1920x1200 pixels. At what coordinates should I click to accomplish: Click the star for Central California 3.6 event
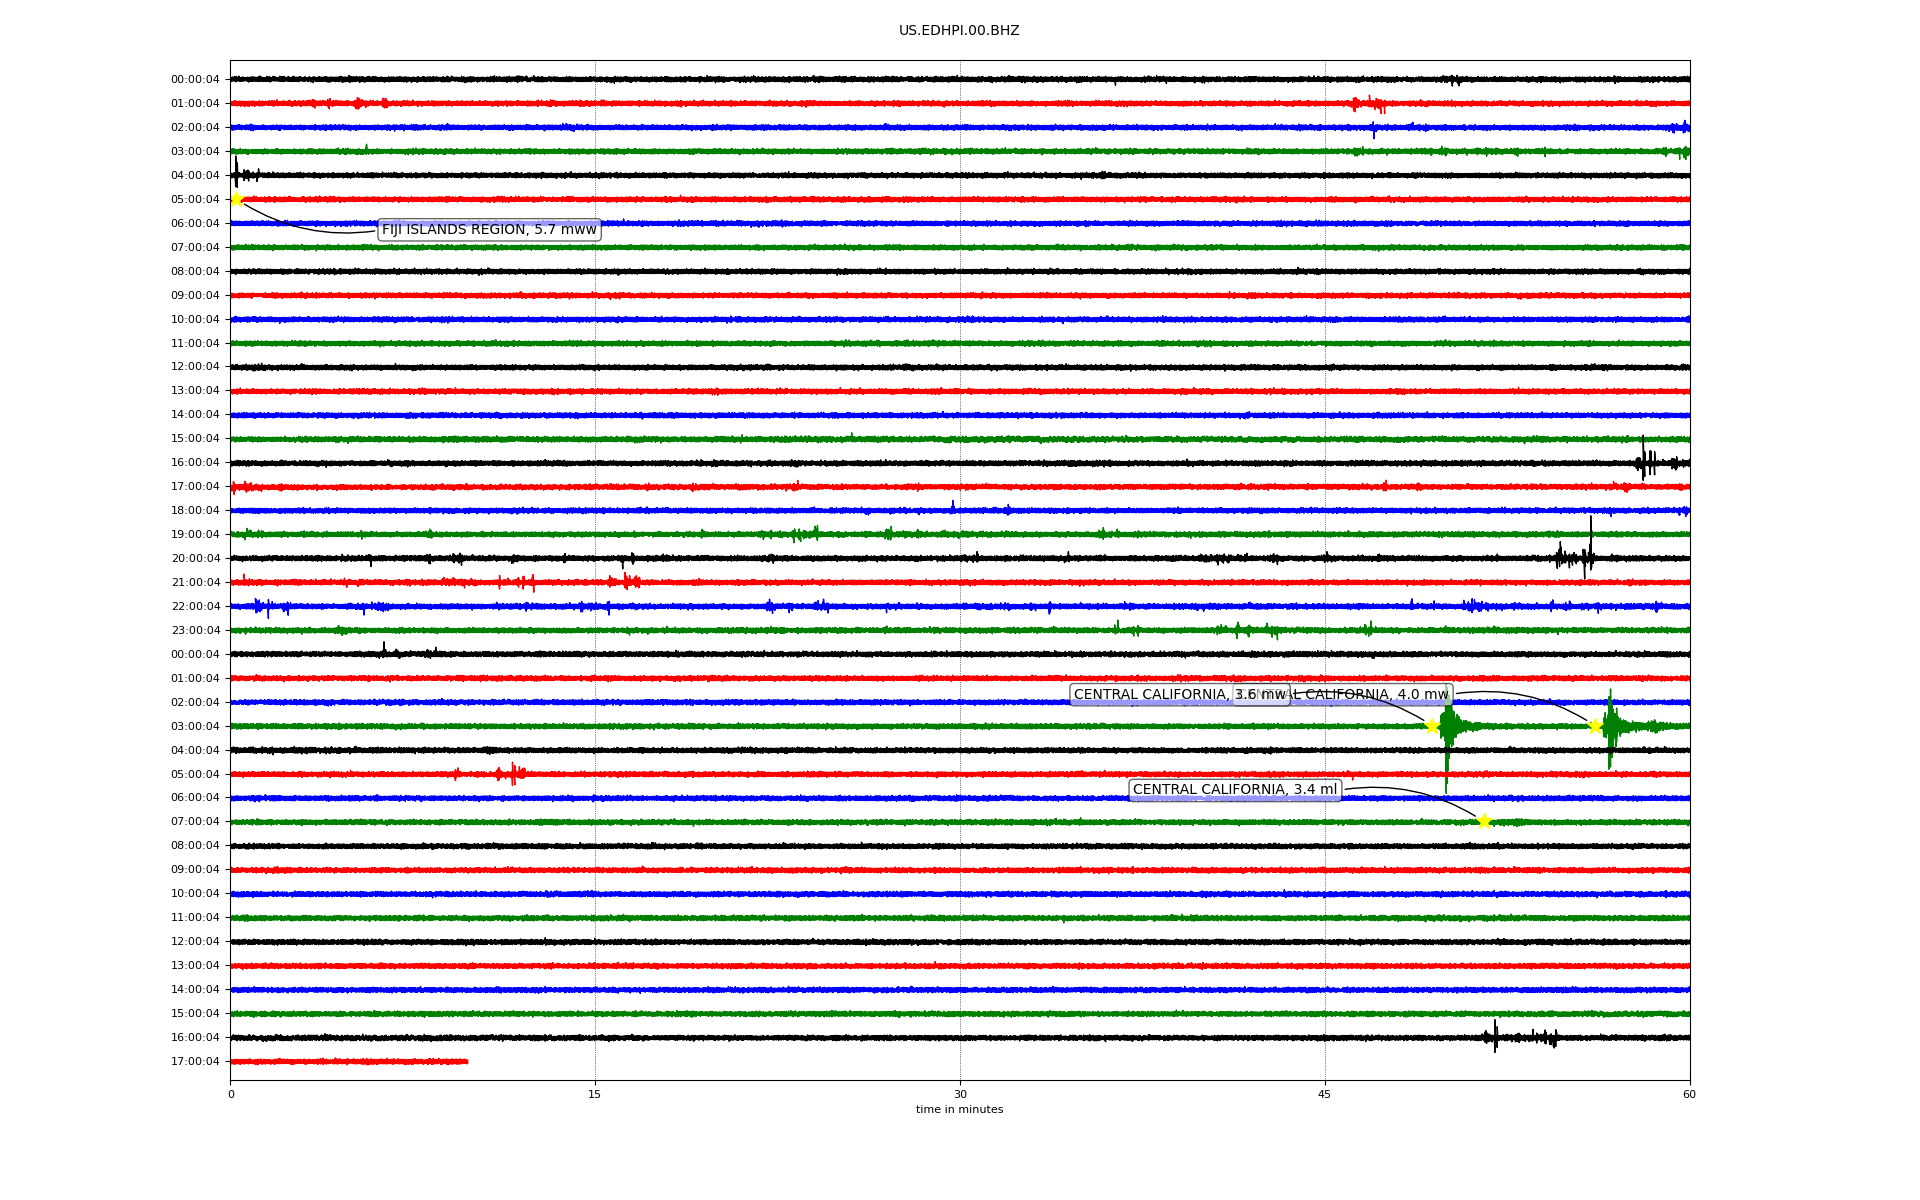pos(1432,726)
